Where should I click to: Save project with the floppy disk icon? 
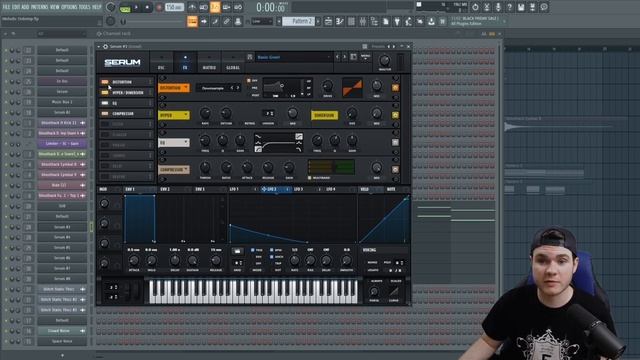tap(521, 7)
